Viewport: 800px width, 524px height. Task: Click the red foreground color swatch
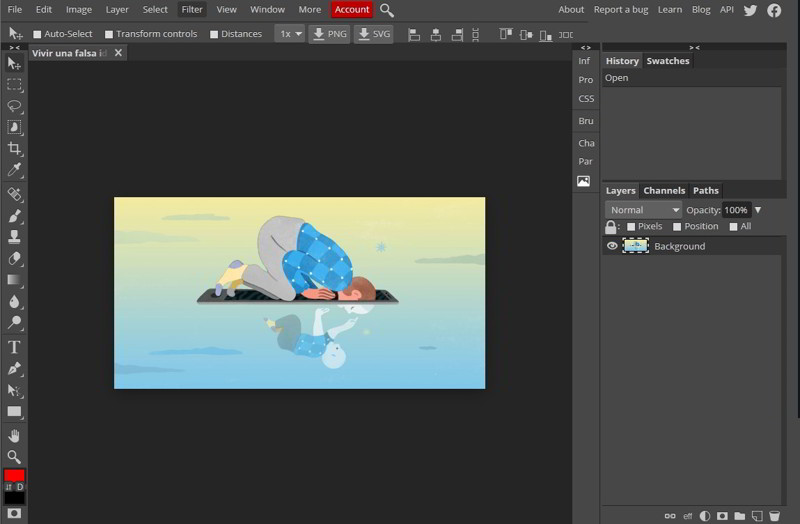click(x=14, y=477)
